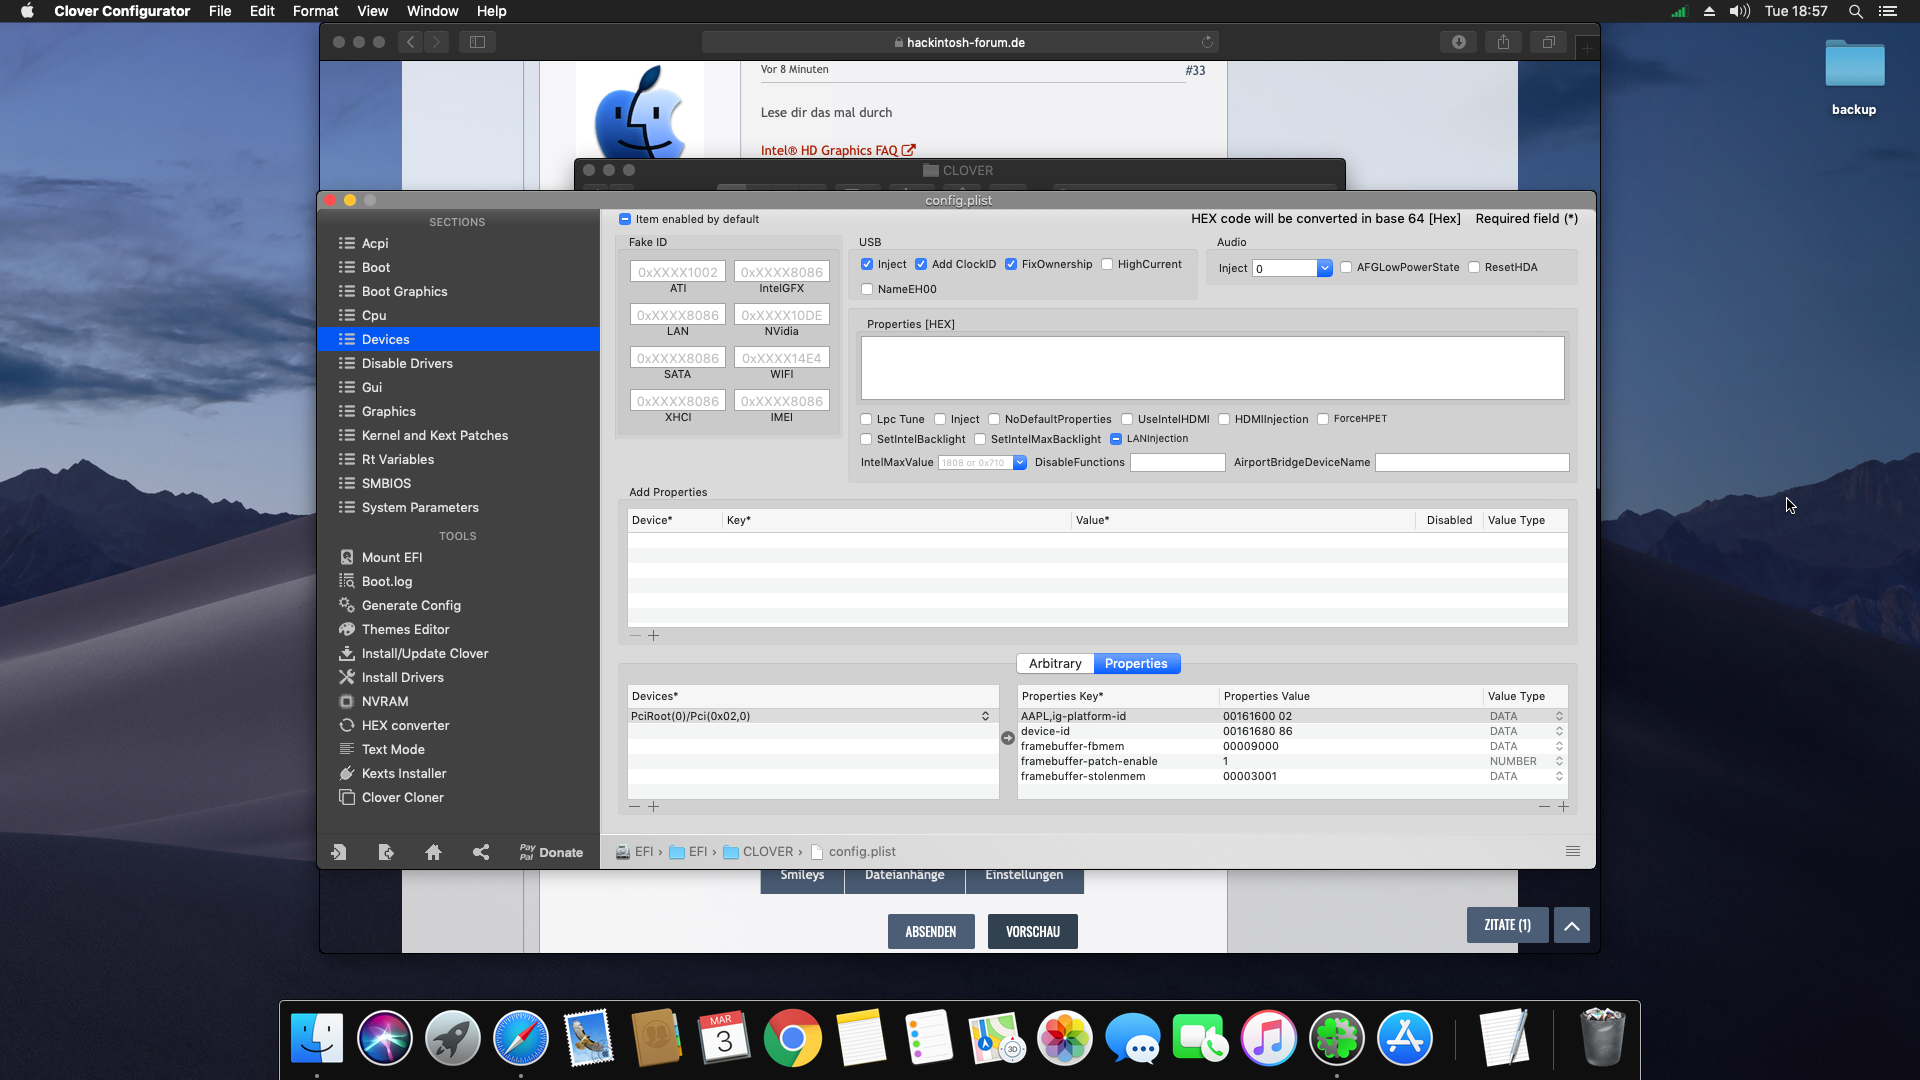Click DisableFunctions input field
This screenshot has width=1920, height=1080.
(x=1177, y=463)
